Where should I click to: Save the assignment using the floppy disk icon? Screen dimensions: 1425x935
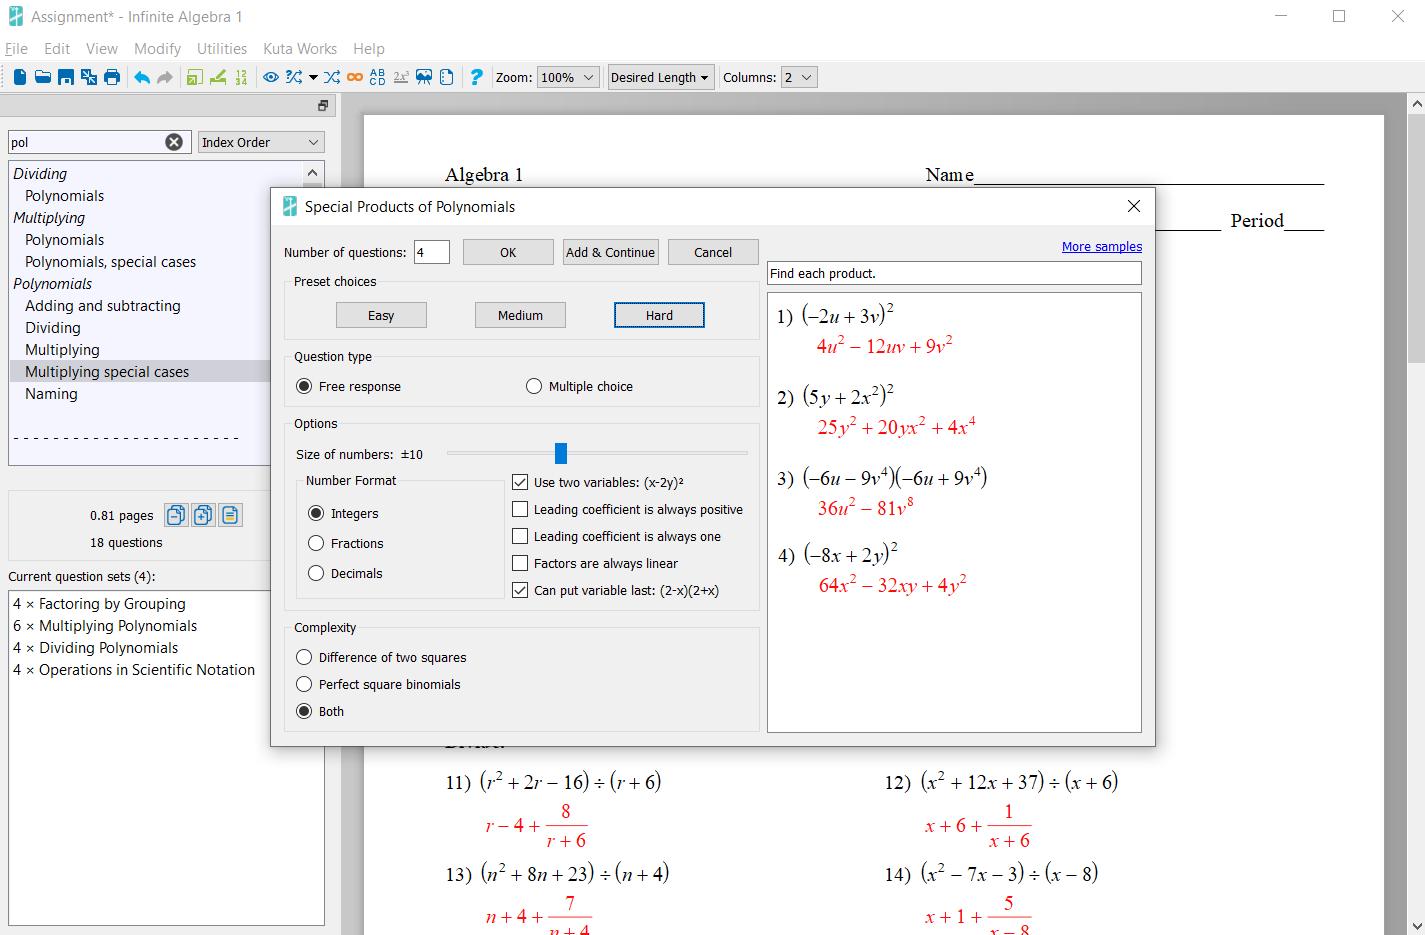click(x=66, y=77)
